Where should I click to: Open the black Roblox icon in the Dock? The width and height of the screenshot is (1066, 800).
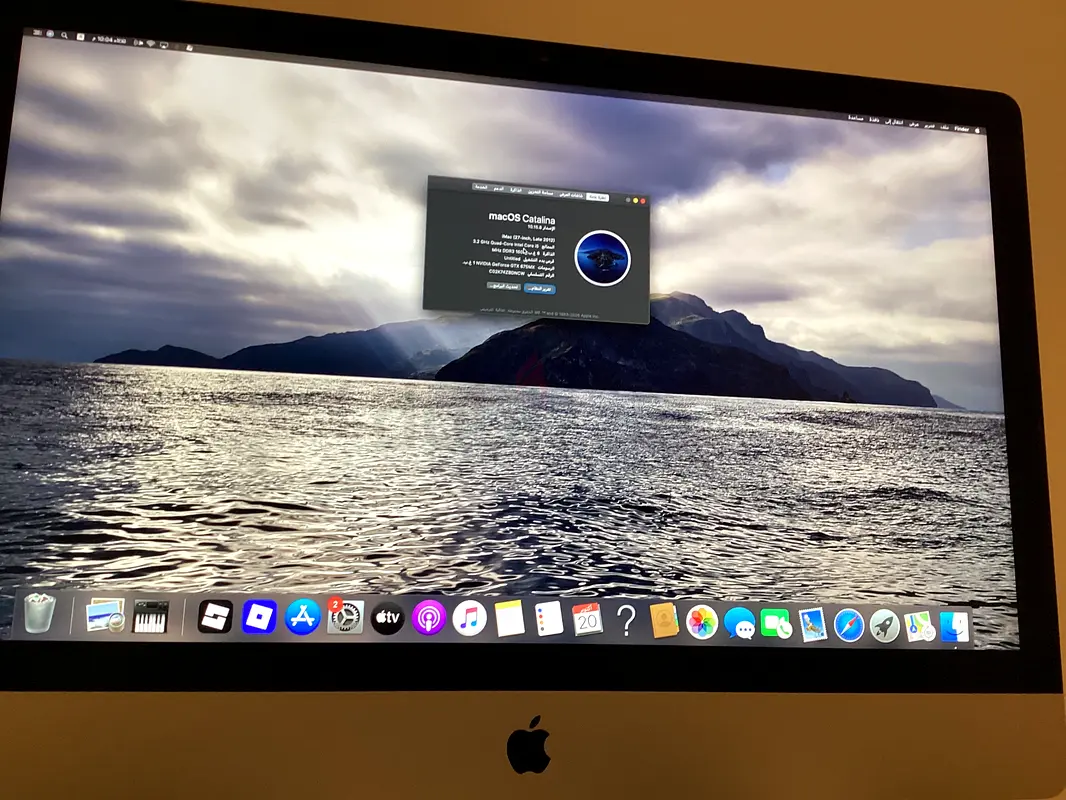coord(215,616)
